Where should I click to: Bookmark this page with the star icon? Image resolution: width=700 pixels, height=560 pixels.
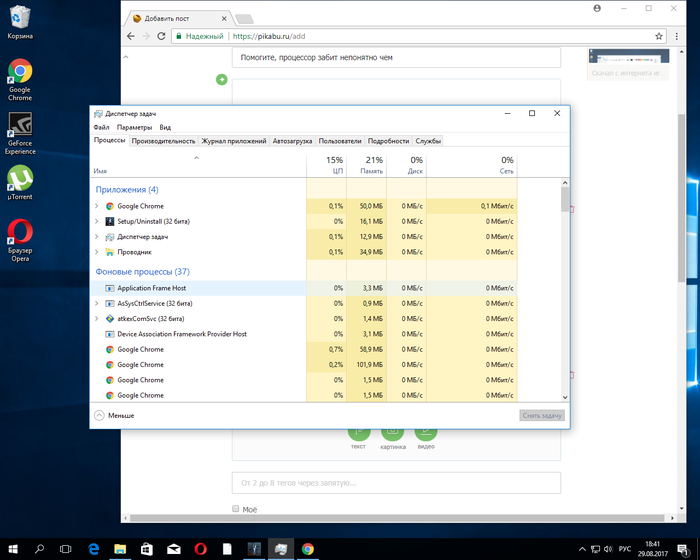coord(658,36)
